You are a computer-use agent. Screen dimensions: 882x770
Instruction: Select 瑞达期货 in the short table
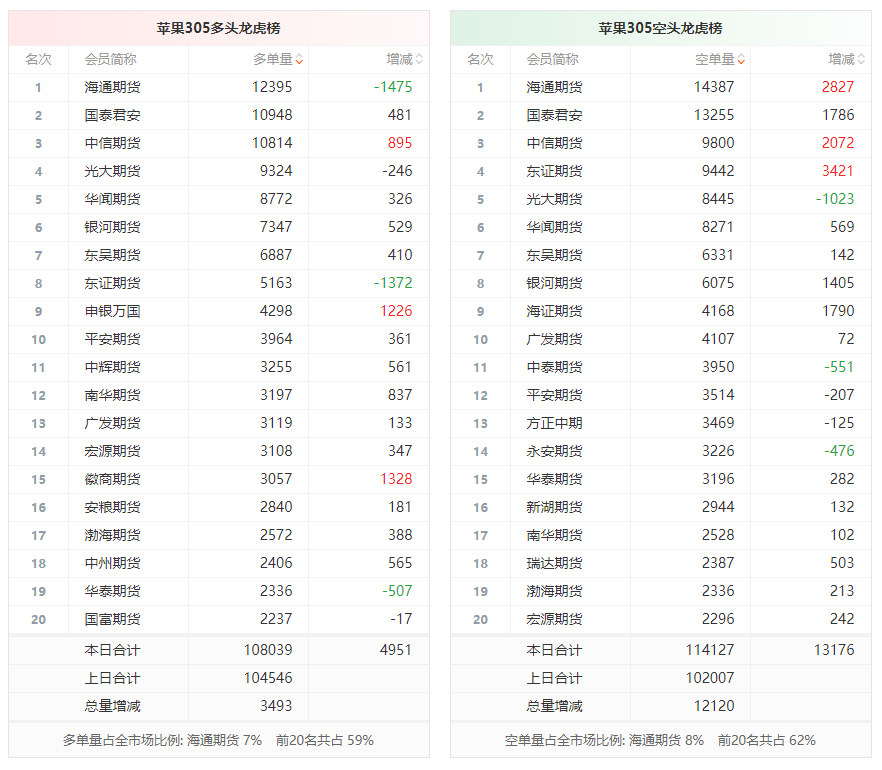(x=554, y=563)
